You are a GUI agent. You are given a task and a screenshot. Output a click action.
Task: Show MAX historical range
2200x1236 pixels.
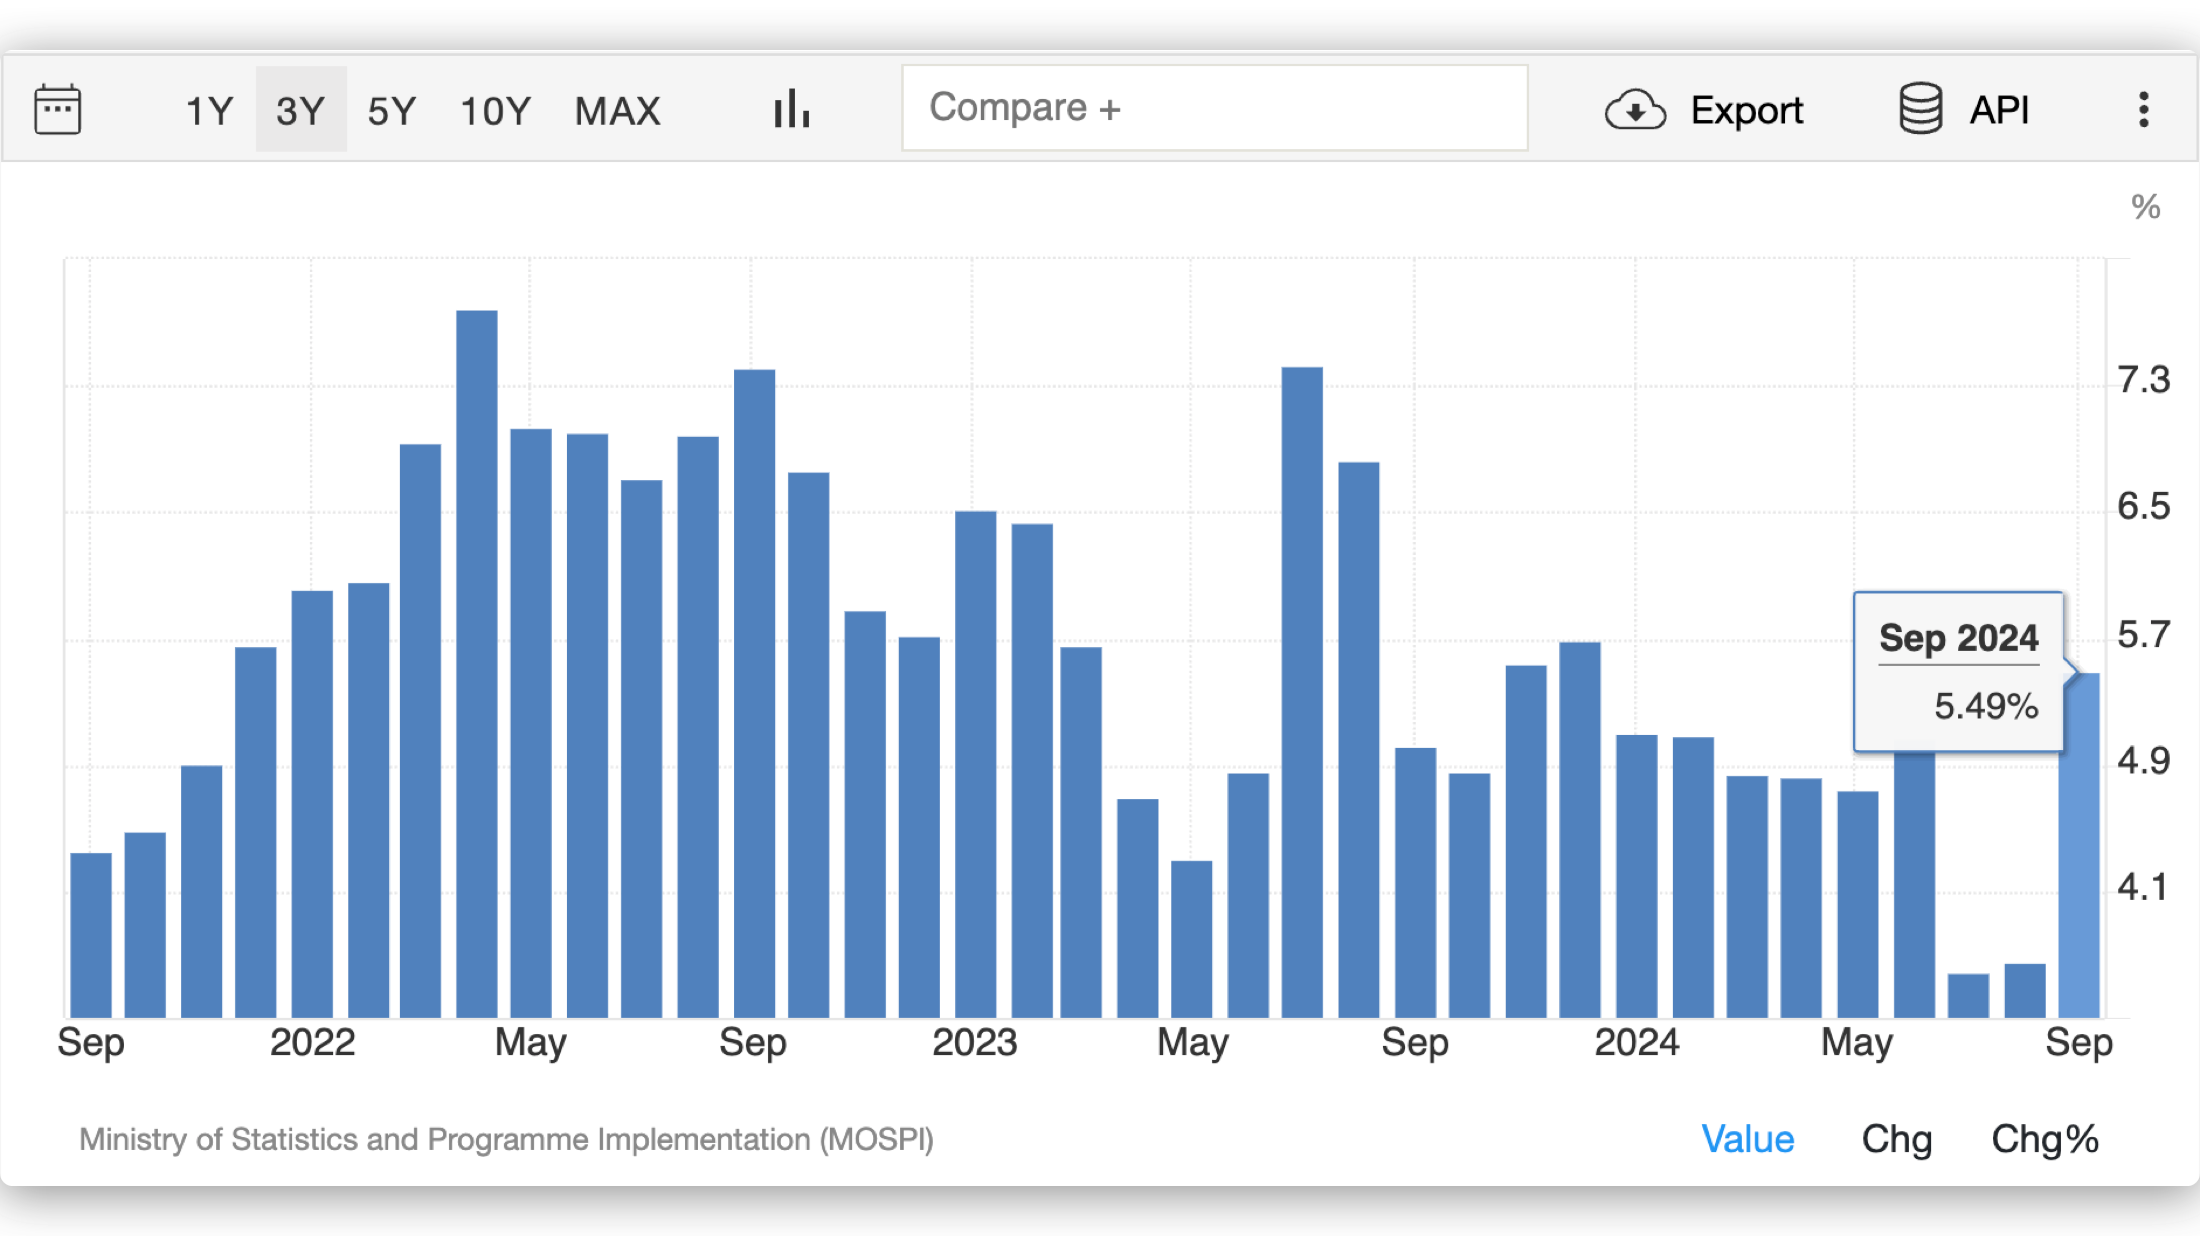617,110
